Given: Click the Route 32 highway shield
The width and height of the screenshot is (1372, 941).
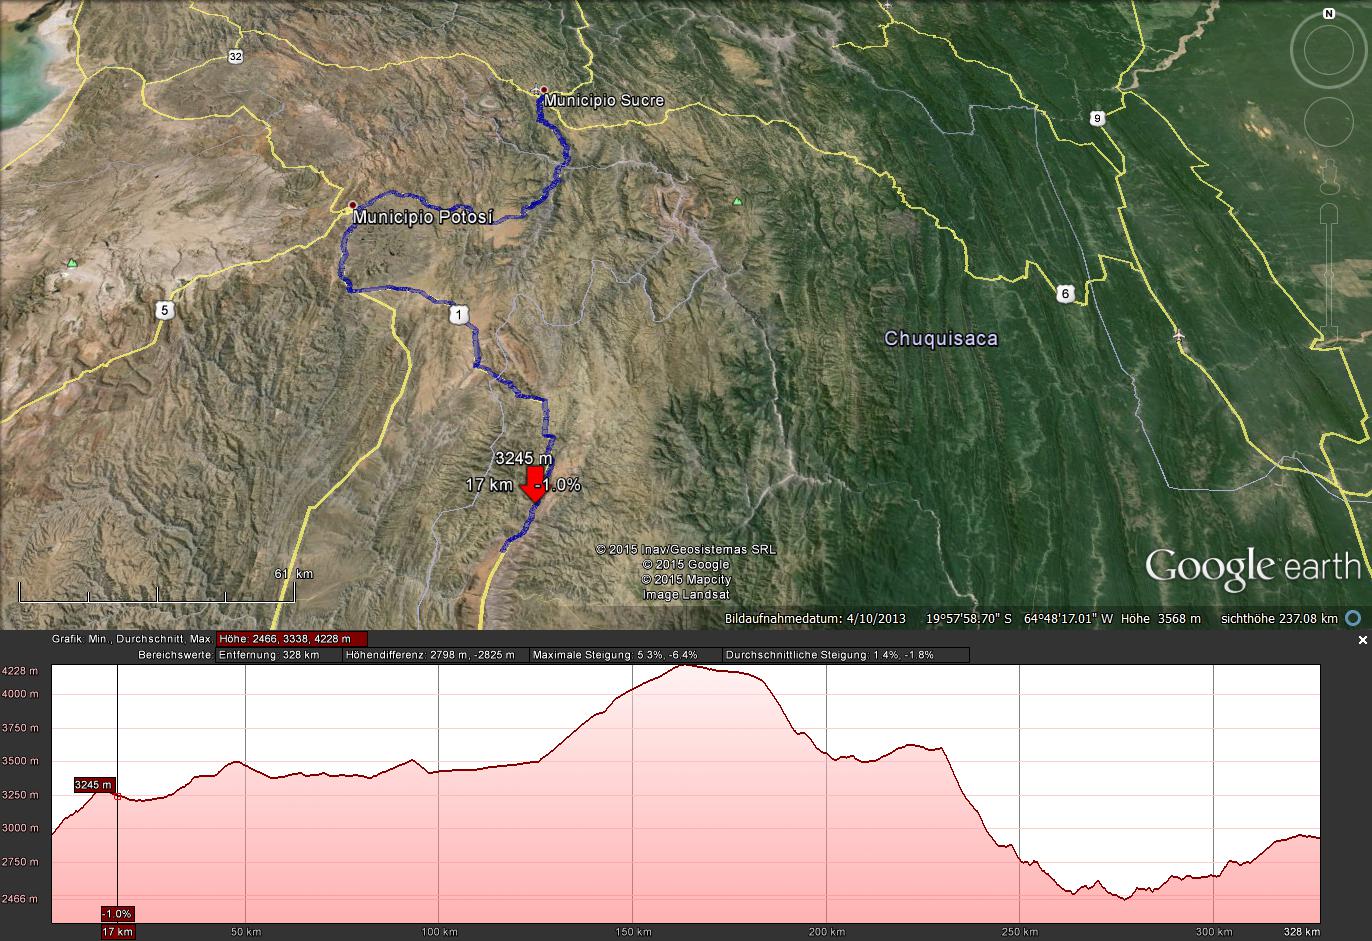Looking at the screenshot, I should 235,56.
